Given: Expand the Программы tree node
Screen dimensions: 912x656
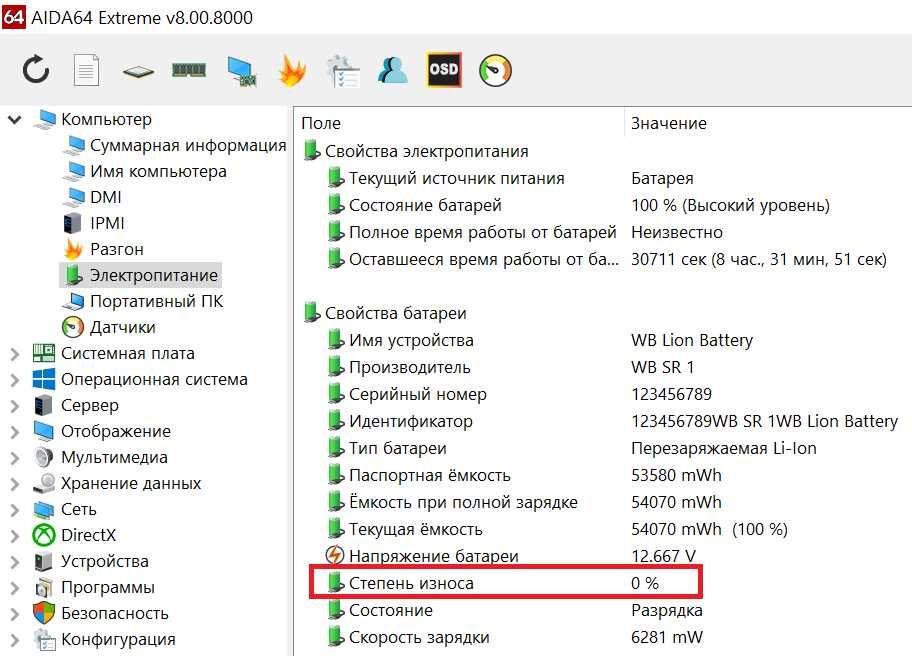Looking at the screenshot, I should (15, 587).
